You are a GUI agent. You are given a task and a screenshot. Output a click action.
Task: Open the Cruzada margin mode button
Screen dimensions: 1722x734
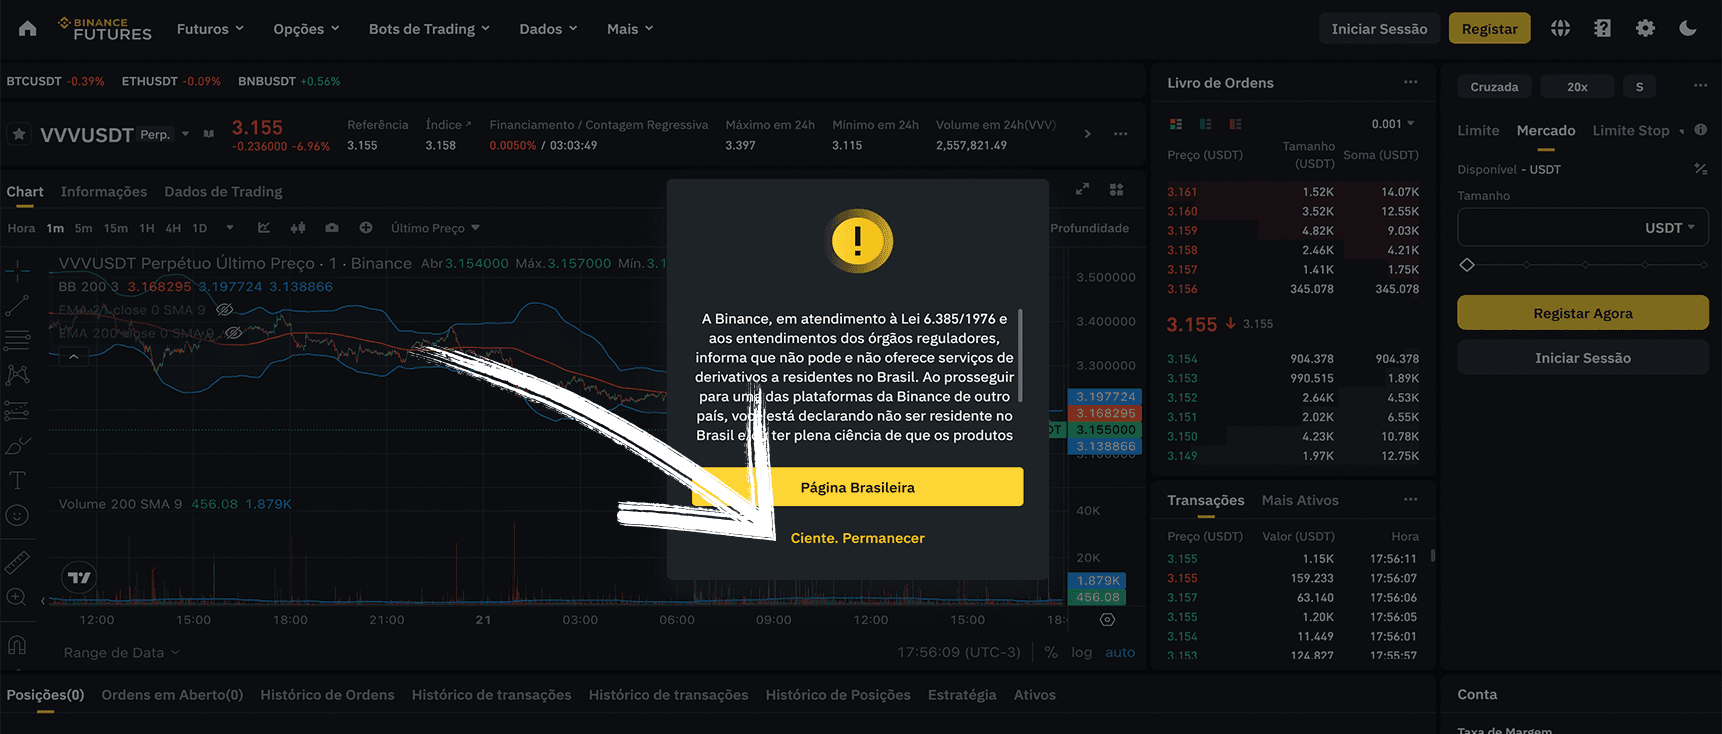(1494, 87)
